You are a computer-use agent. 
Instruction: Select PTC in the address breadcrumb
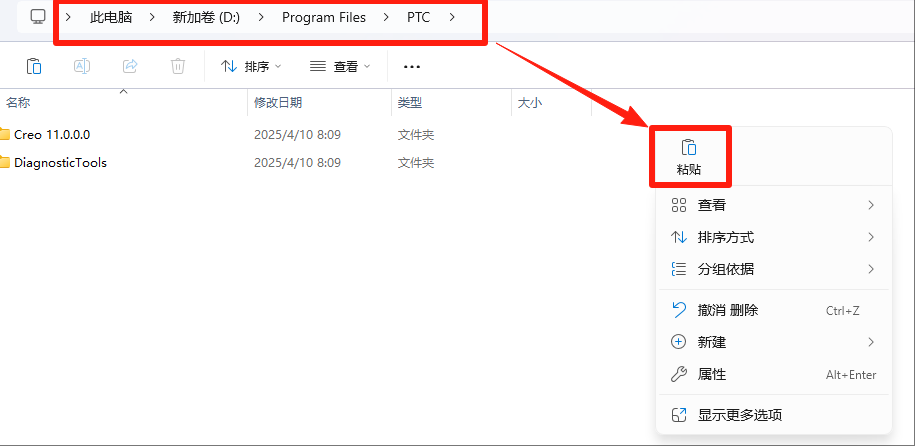[418, 18]
